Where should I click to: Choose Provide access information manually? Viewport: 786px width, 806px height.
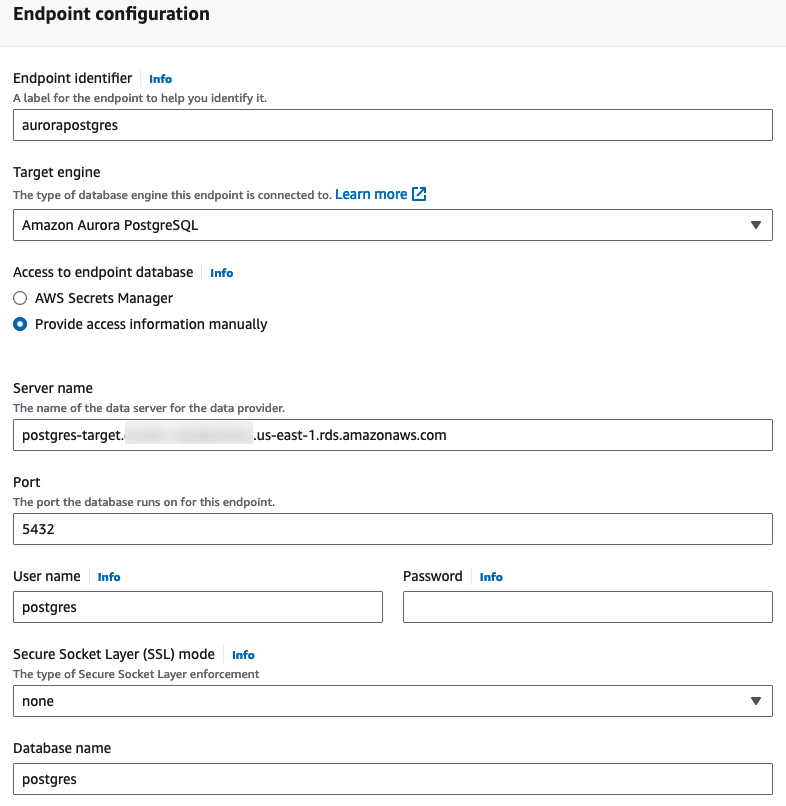point(20,324)
